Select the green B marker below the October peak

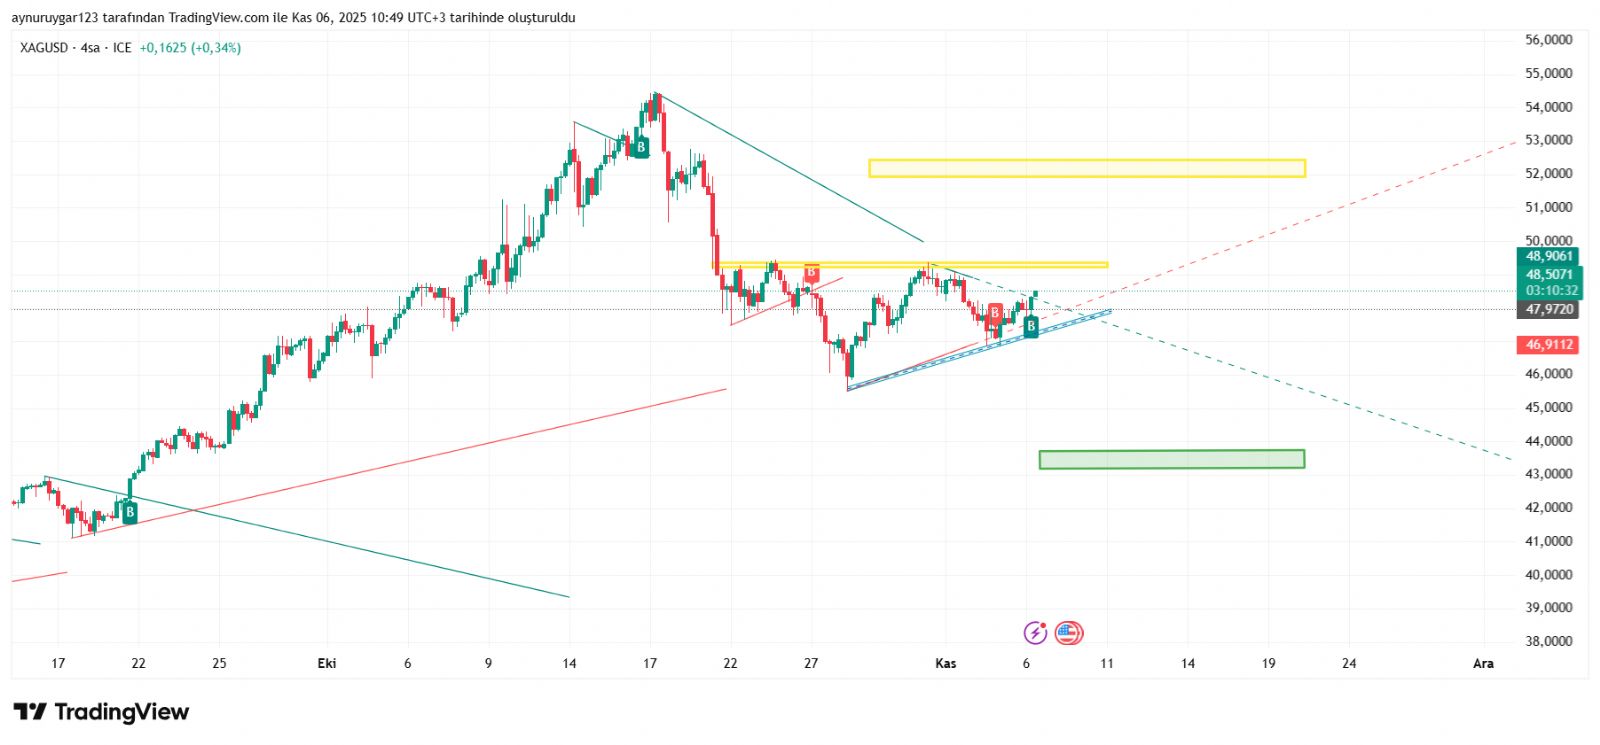641,148
